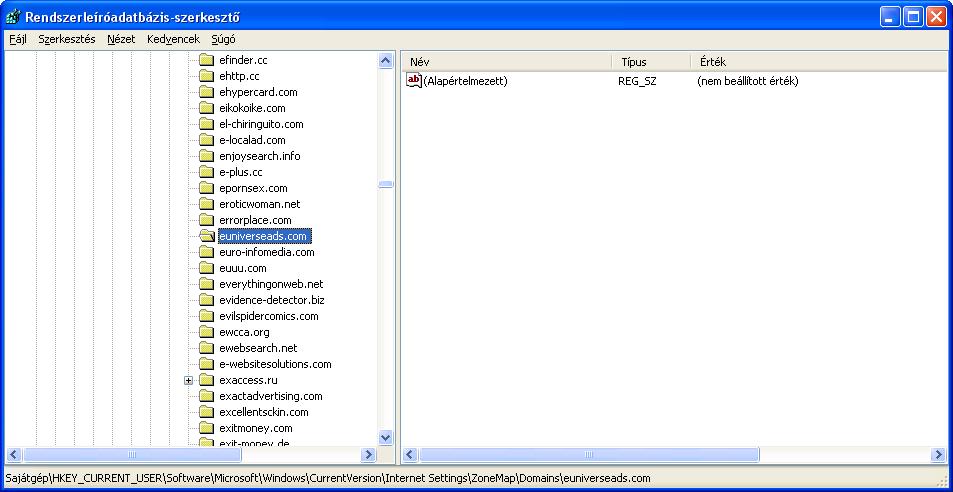Open the Fájl menu
Viewport: 953px width, 492px height.
click(18, 39)
